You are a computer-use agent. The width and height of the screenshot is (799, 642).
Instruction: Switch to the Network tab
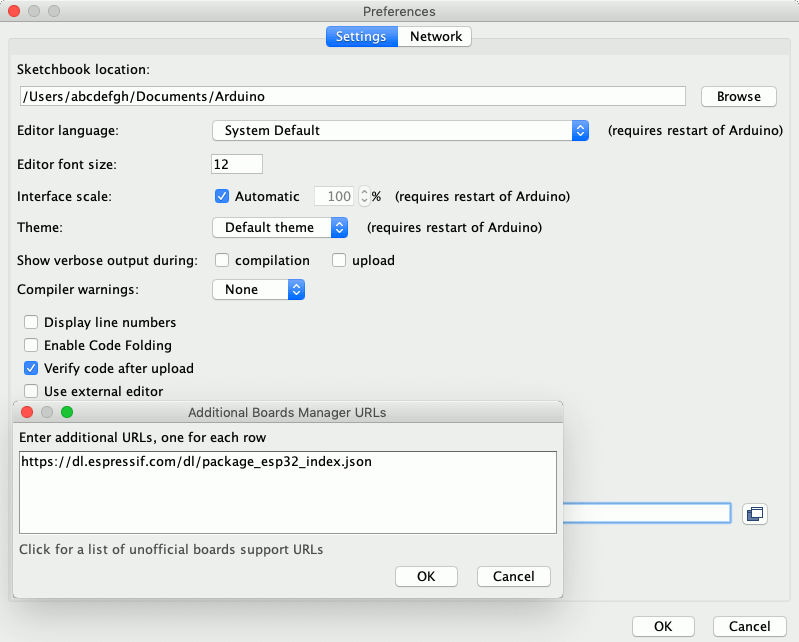point(436,37)
